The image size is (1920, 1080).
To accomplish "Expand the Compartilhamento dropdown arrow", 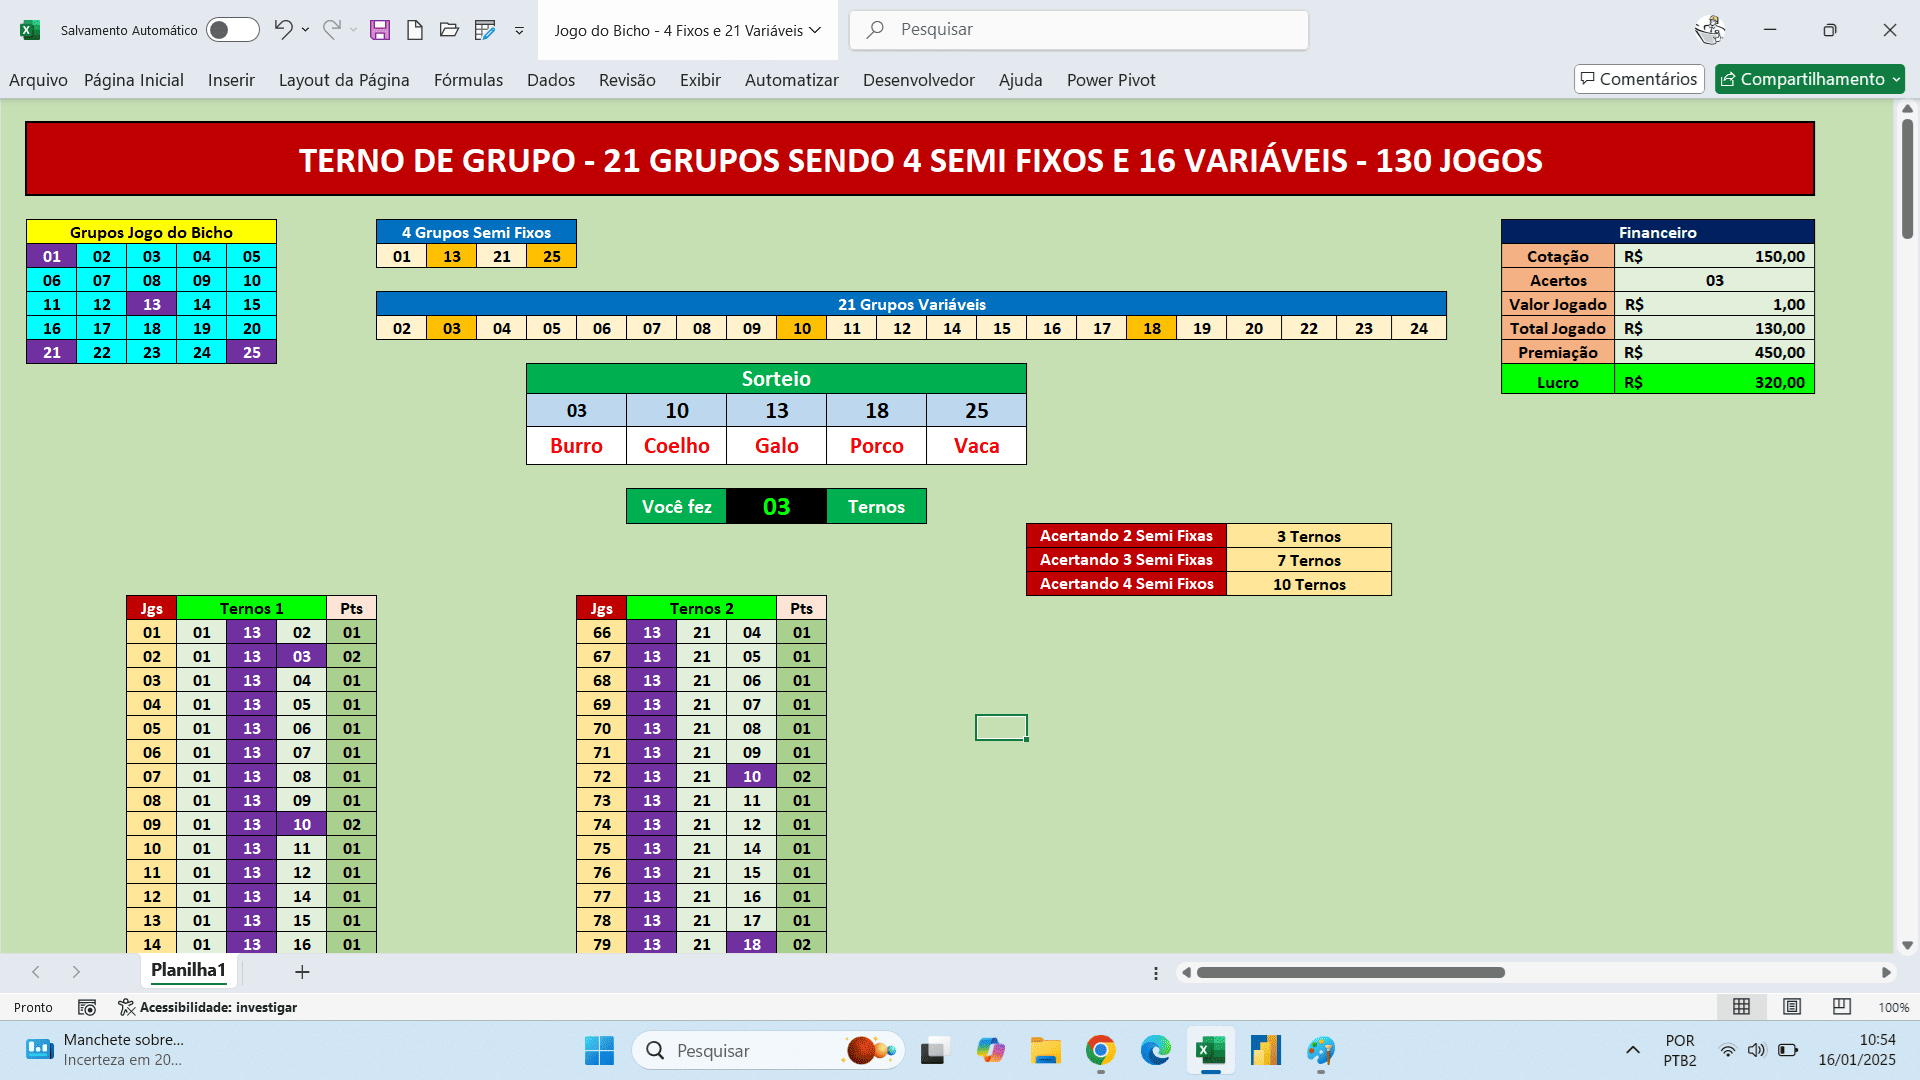I will point(1896,79).
